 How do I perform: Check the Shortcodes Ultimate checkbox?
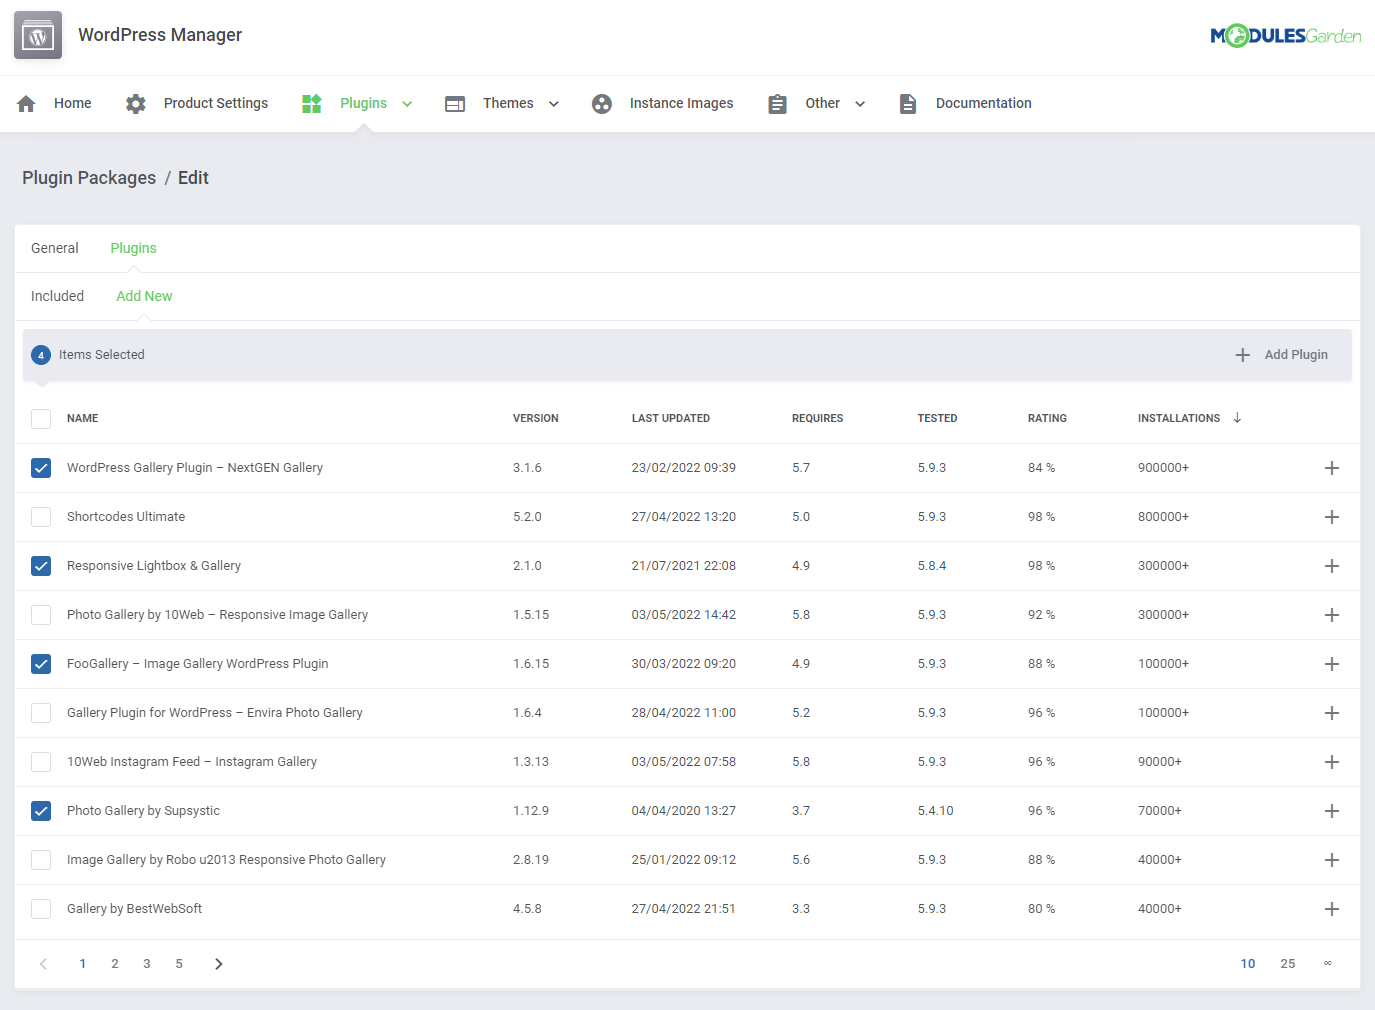[x=41, y=517]
